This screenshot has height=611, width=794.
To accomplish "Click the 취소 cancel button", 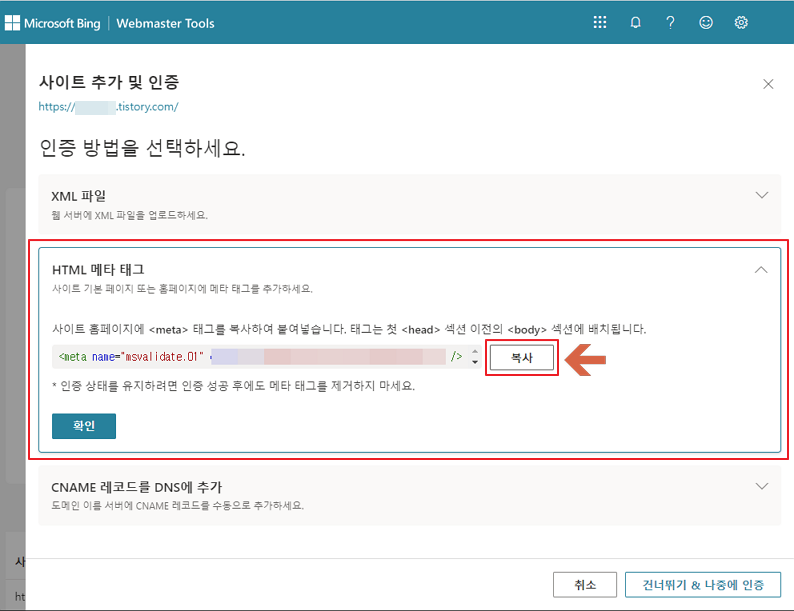I will (584, 585).
